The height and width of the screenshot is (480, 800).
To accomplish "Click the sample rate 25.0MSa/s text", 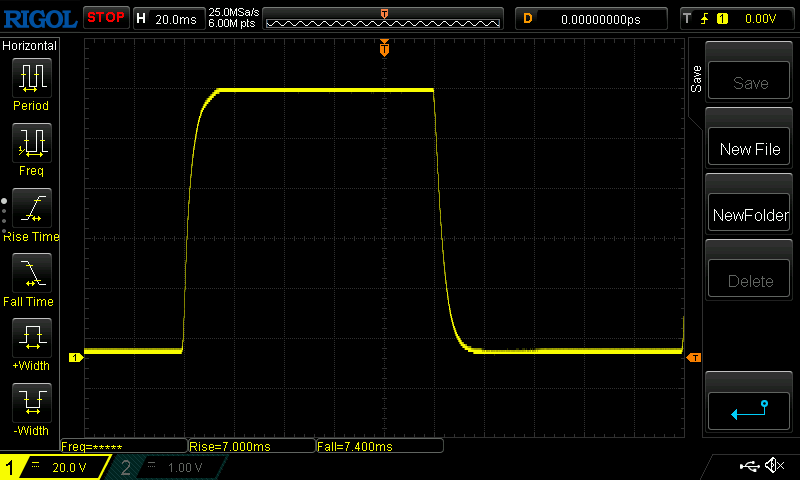I will 233,12.
